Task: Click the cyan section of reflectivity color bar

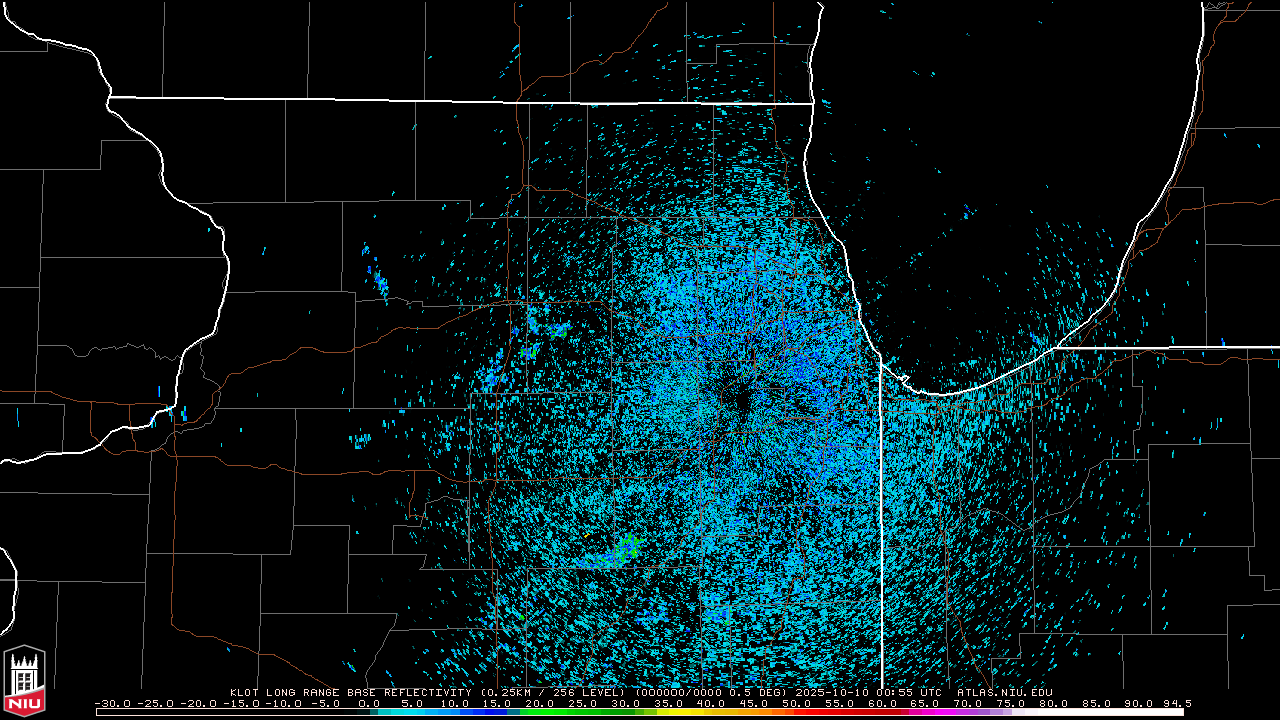Action: pos(420,712)
